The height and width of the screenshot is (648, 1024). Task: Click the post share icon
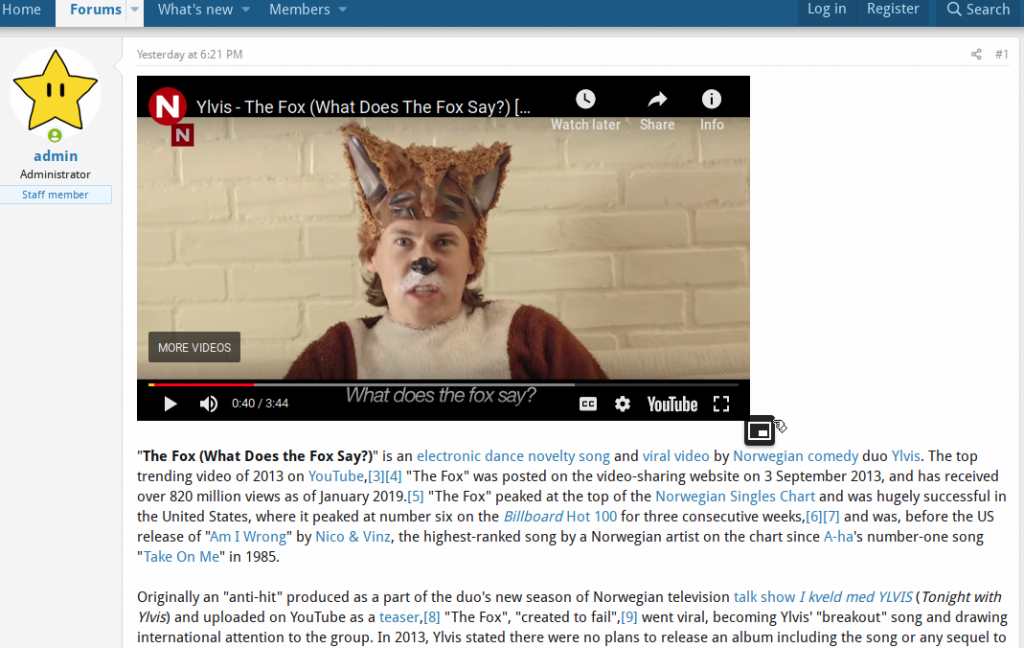[976, 54]
